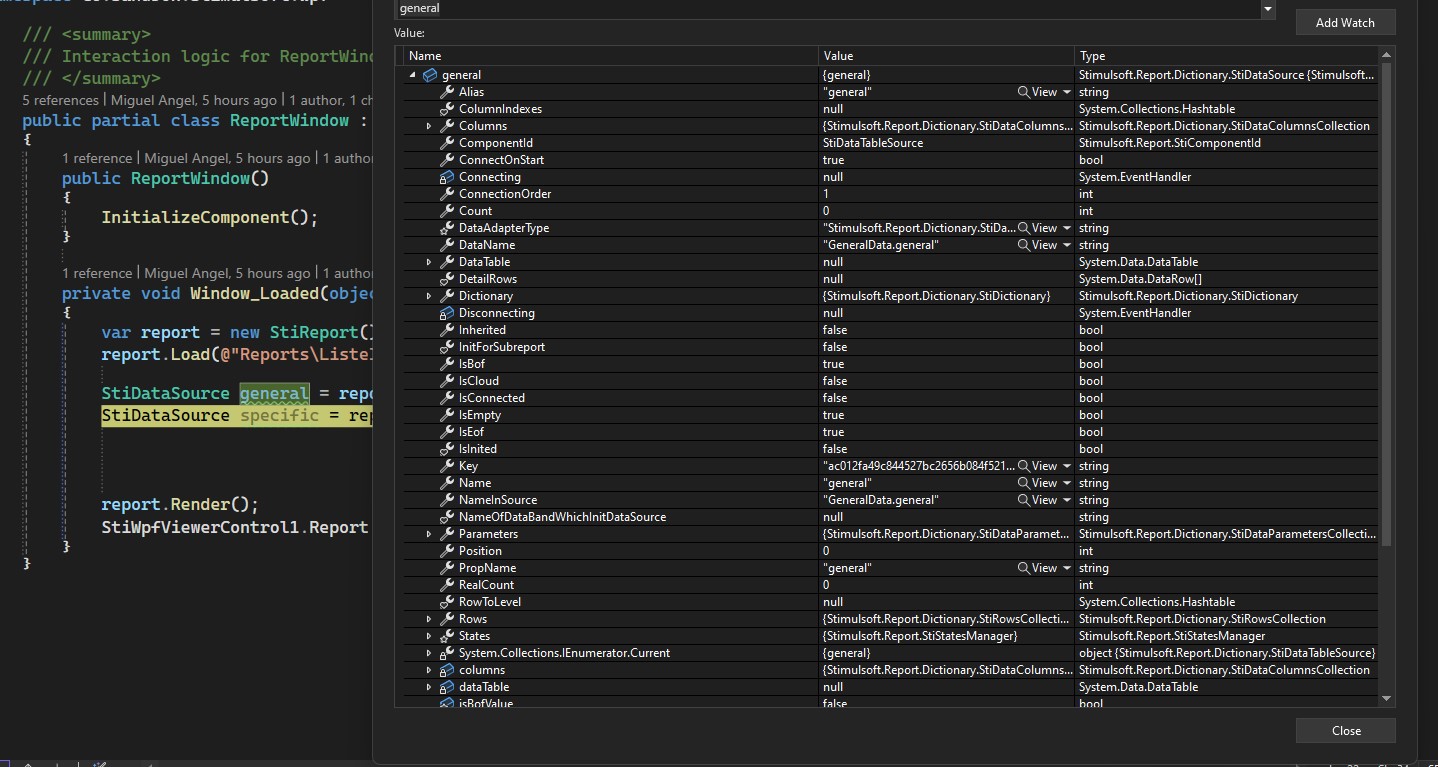Click the field icon beside lowercase columns
Viewport: 1438px width, 767px height.
point(447,670)
